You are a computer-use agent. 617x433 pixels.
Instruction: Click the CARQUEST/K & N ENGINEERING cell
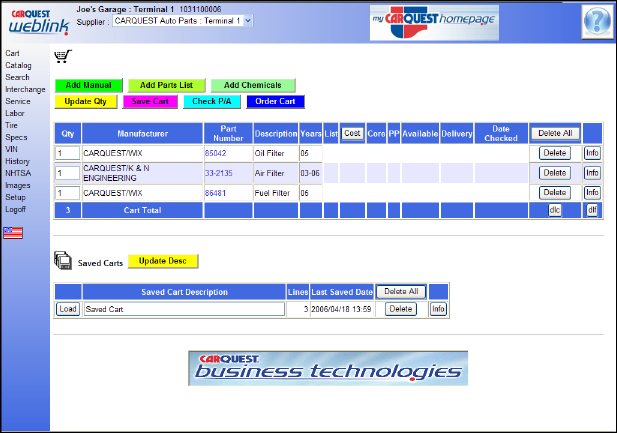[142, 173]
